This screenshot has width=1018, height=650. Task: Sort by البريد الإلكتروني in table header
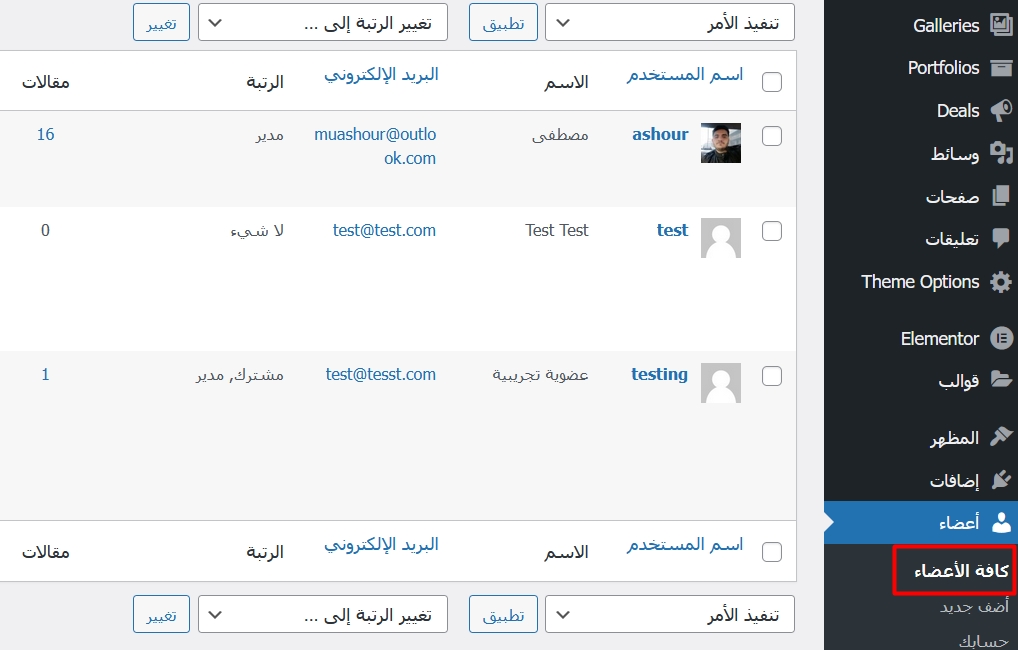[381, 75]
